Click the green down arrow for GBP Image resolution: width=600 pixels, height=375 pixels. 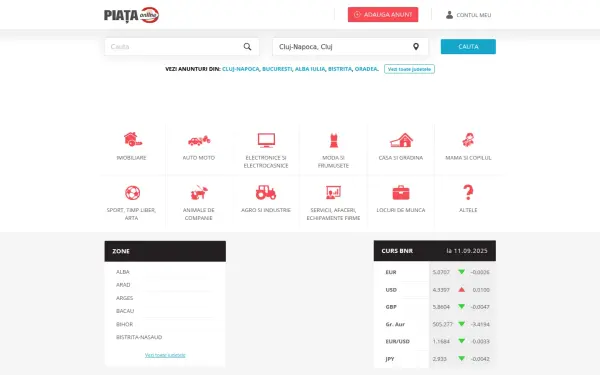pyautogui.click(x=461, y=307)
